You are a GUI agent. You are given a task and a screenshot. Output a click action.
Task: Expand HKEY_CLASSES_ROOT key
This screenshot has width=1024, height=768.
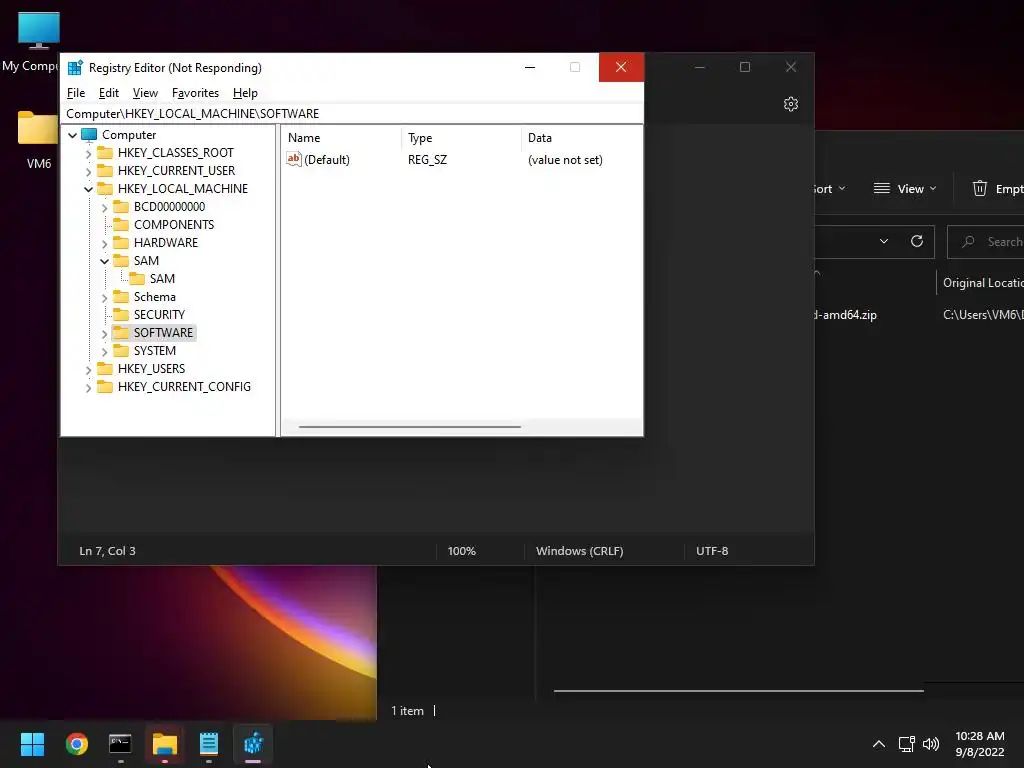tap(88, 153)
